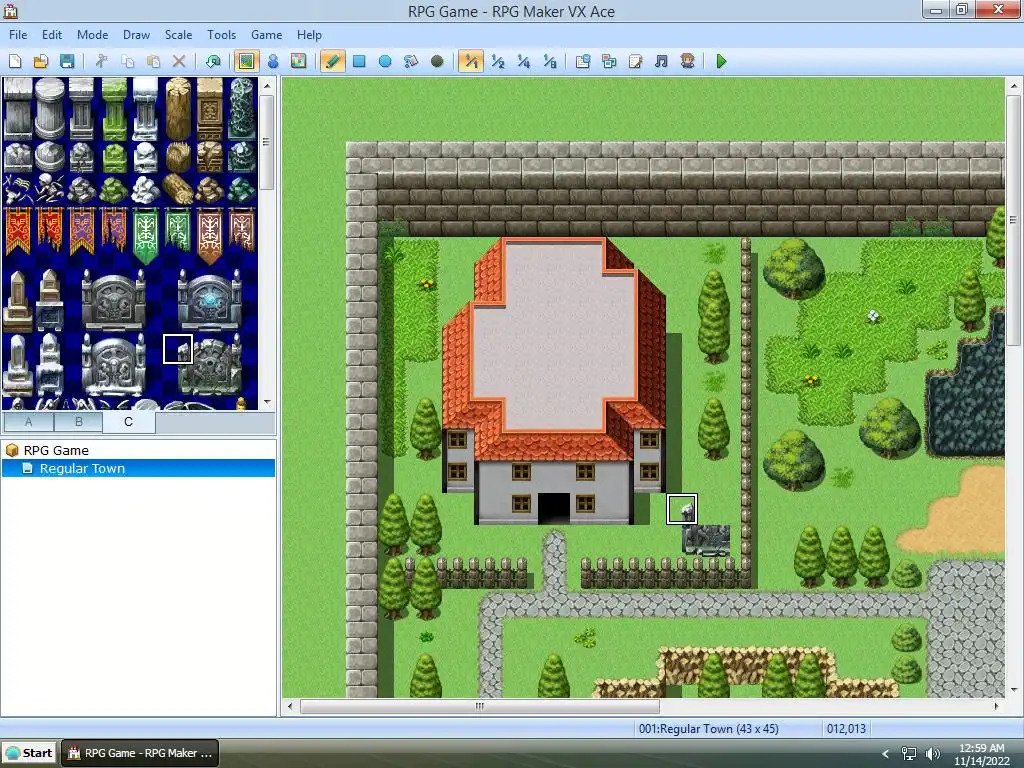Click the volume speaker tray icon

point(933,754)
